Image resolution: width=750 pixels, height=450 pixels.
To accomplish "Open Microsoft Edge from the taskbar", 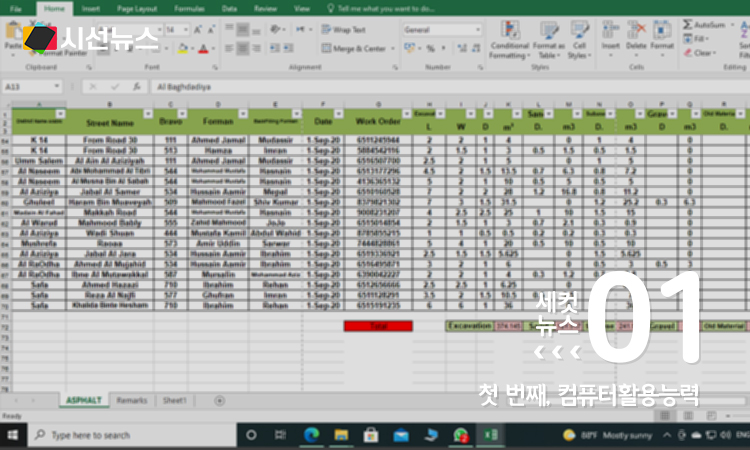I will click(x=310, y=435).
